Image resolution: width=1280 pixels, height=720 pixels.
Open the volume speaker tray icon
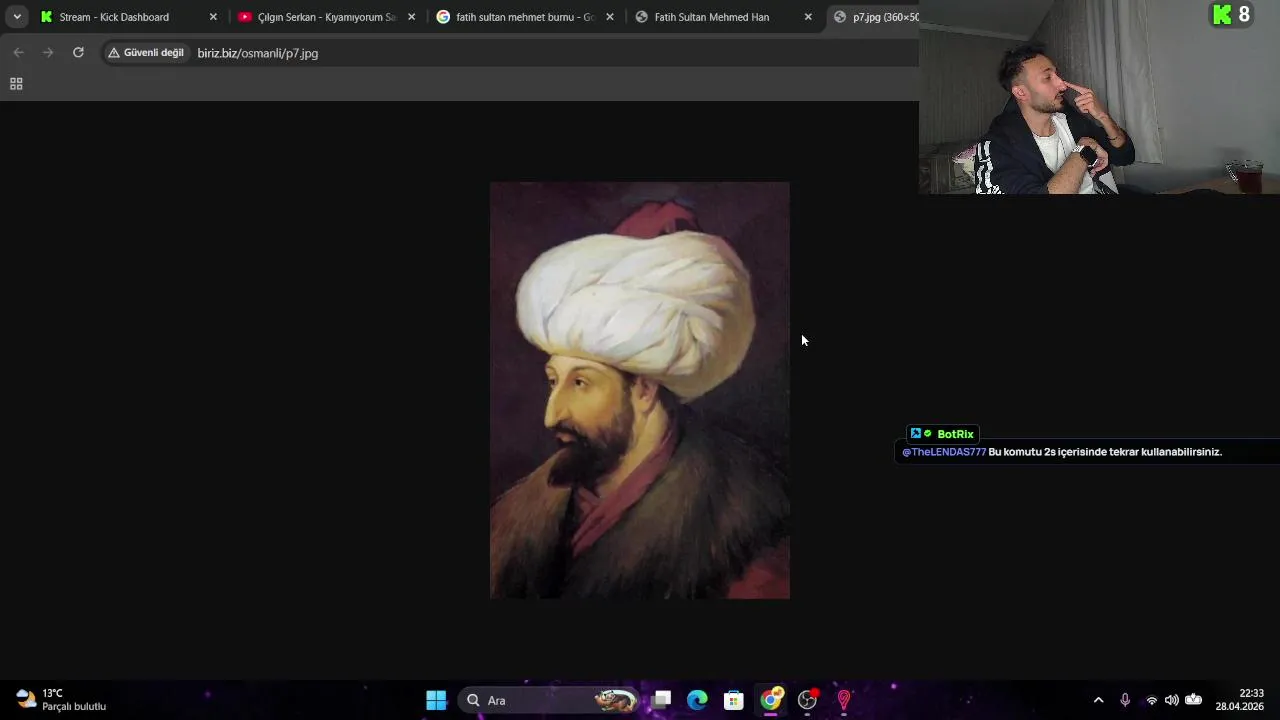[1171, 700]
